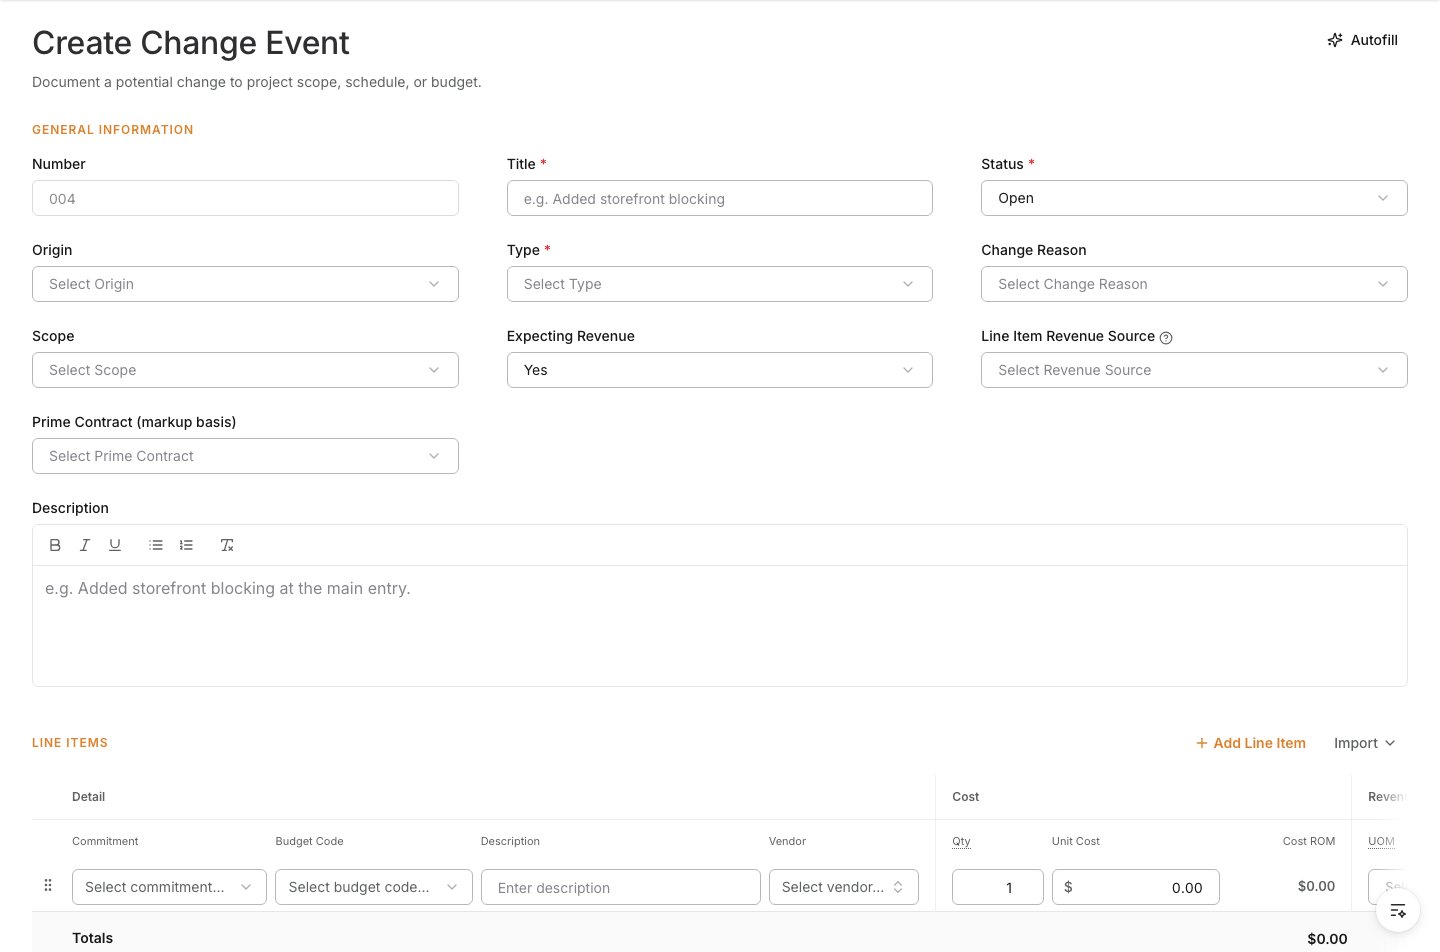
Task: Open the Select Prime Contract dropdown
Action: pos(245,456)
